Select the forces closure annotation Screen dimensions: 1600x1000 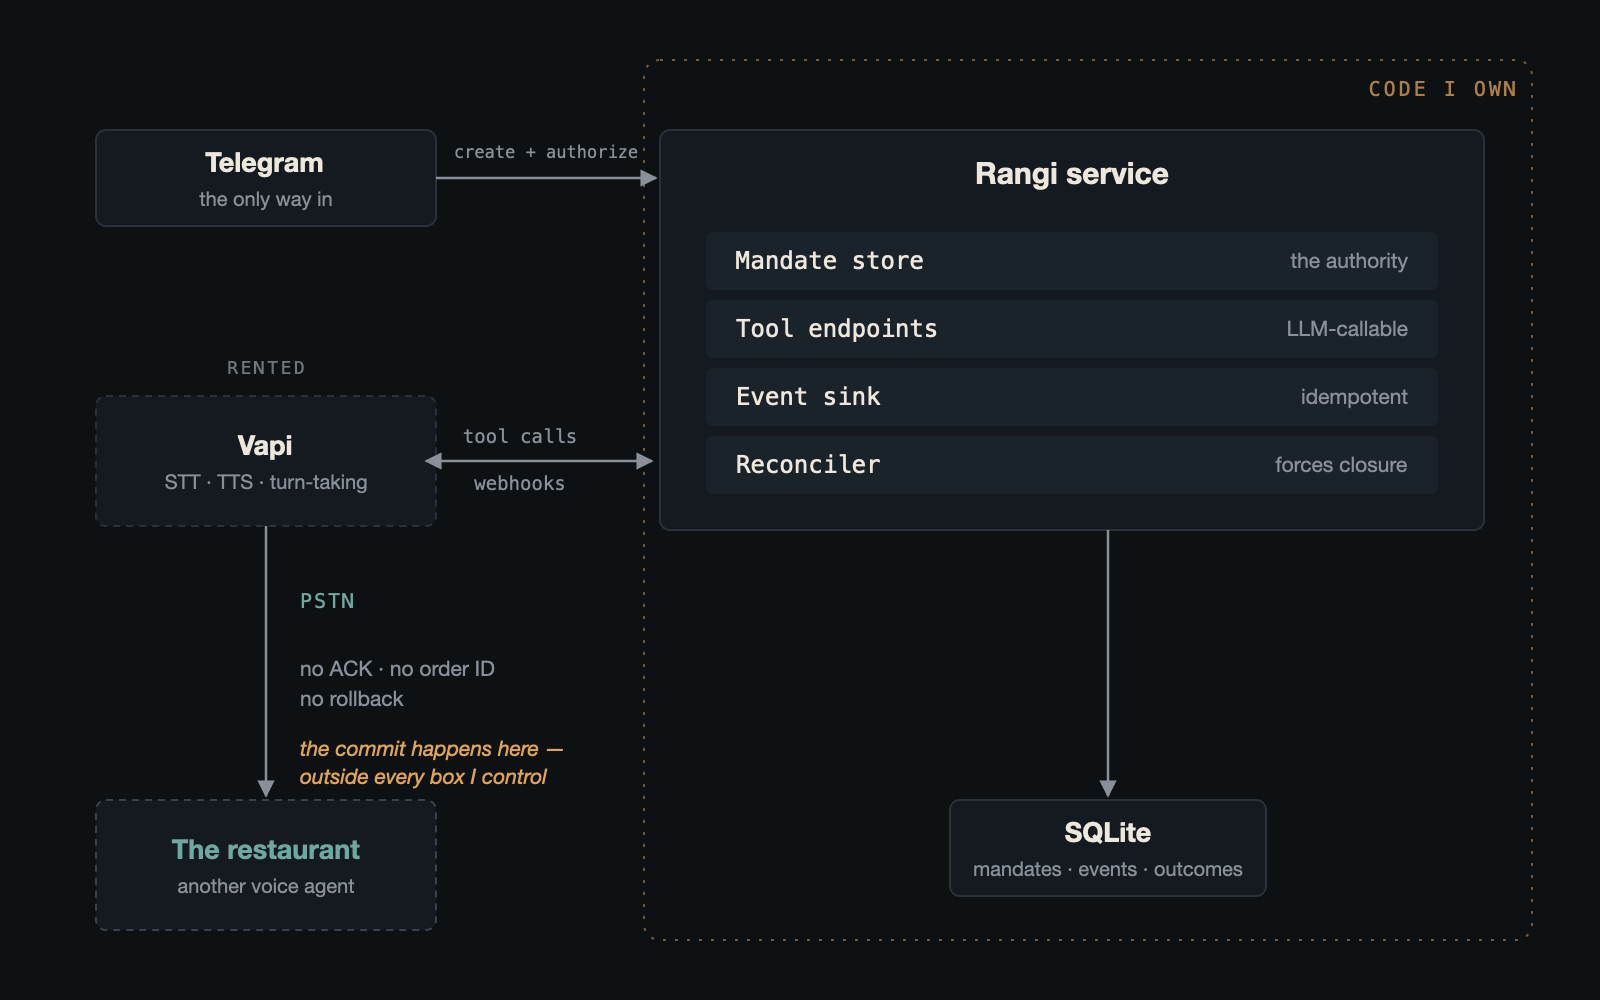pyautogui.click(x=1341, y=465)
